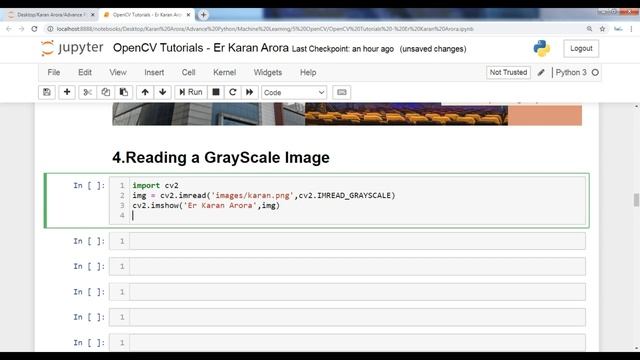Screen dimensions: 640x360
Task: Click the empty code cell below the grayscale cell
Action: pyautogui.click(x=347, y=241)
